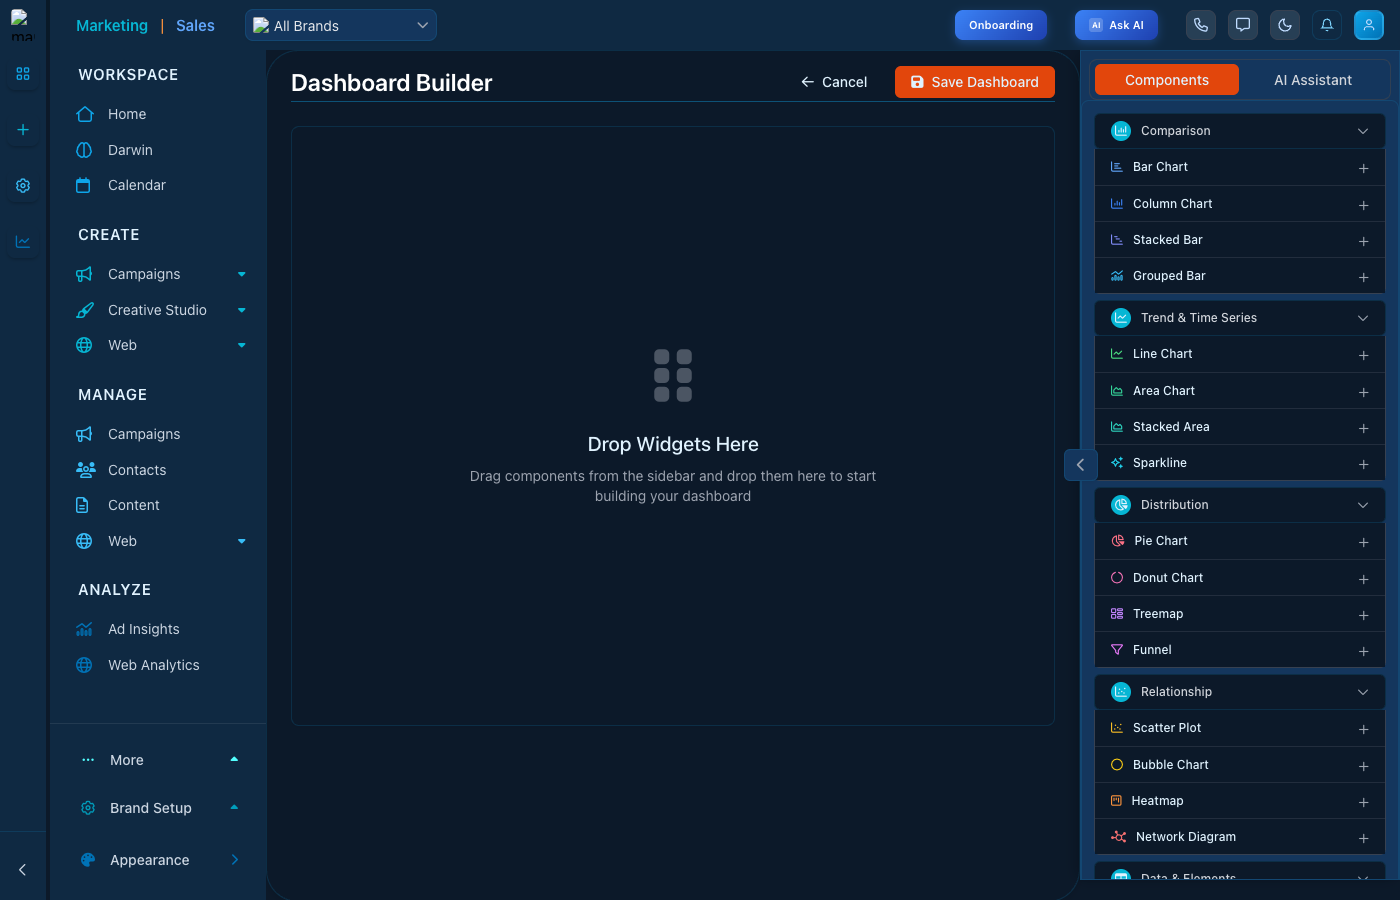Collapse the components sidebar with arrow handle
This screenshot has width=1400, height=900.
pyautogui.click(x=1080, y=465)
